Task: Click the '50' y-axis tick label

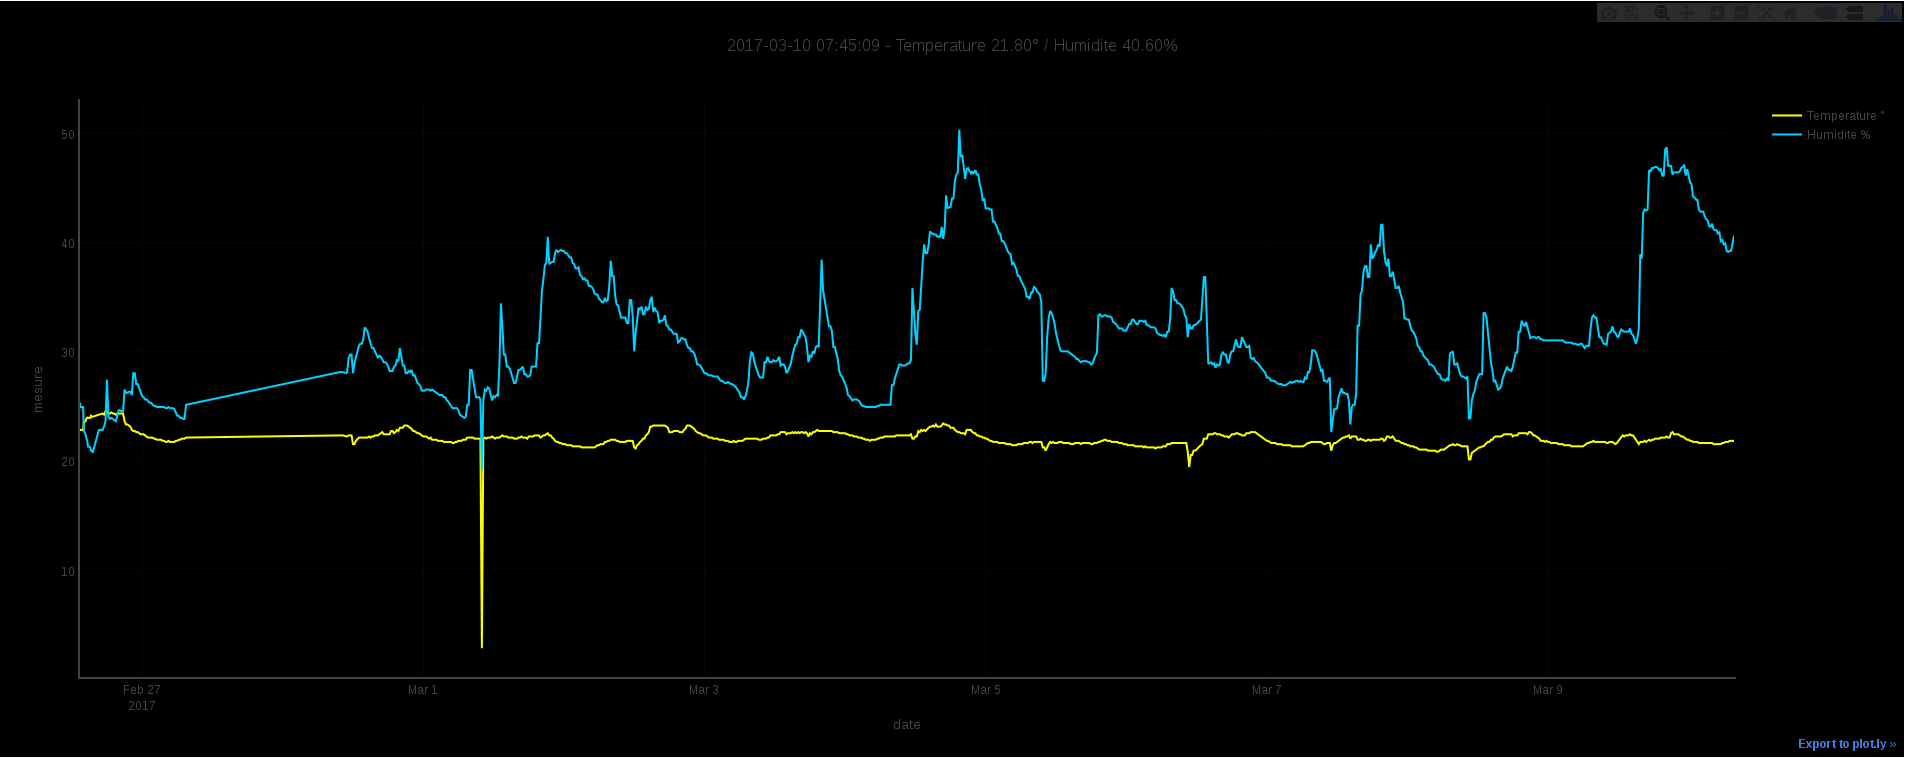Action: click(68, 135)
